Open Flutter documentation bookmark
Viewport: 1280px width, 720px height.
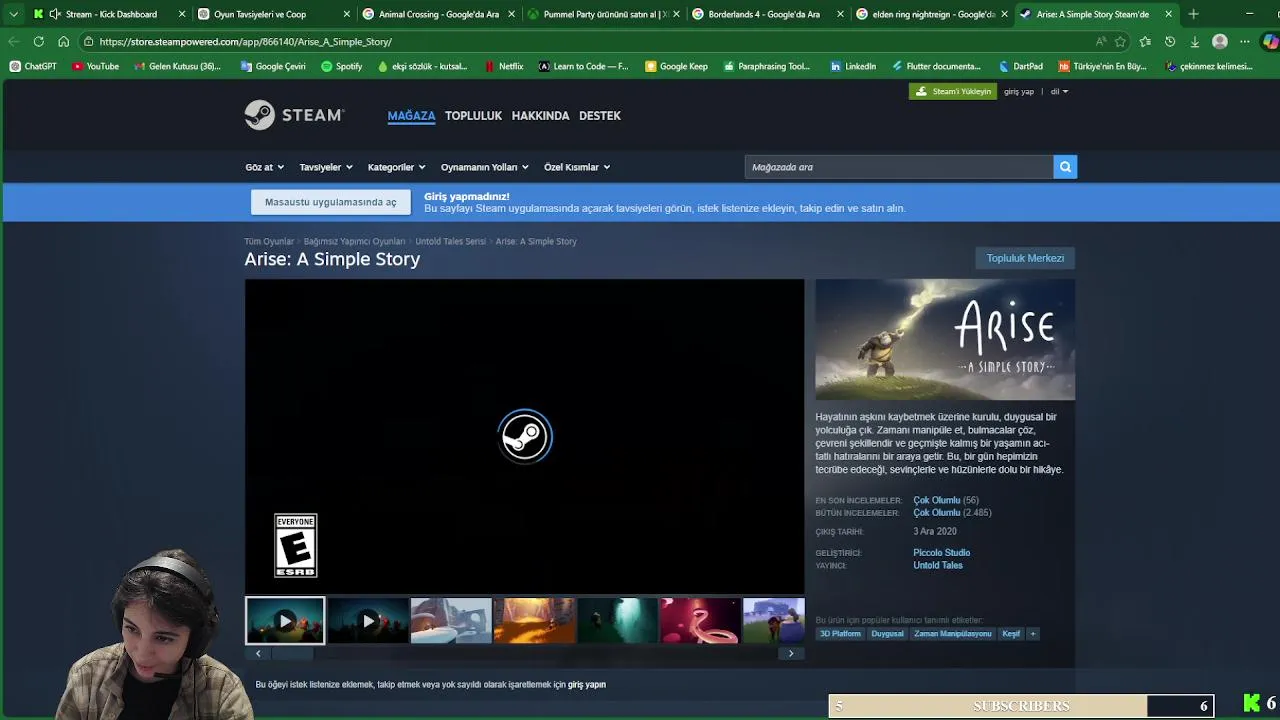tap(935, 66)
